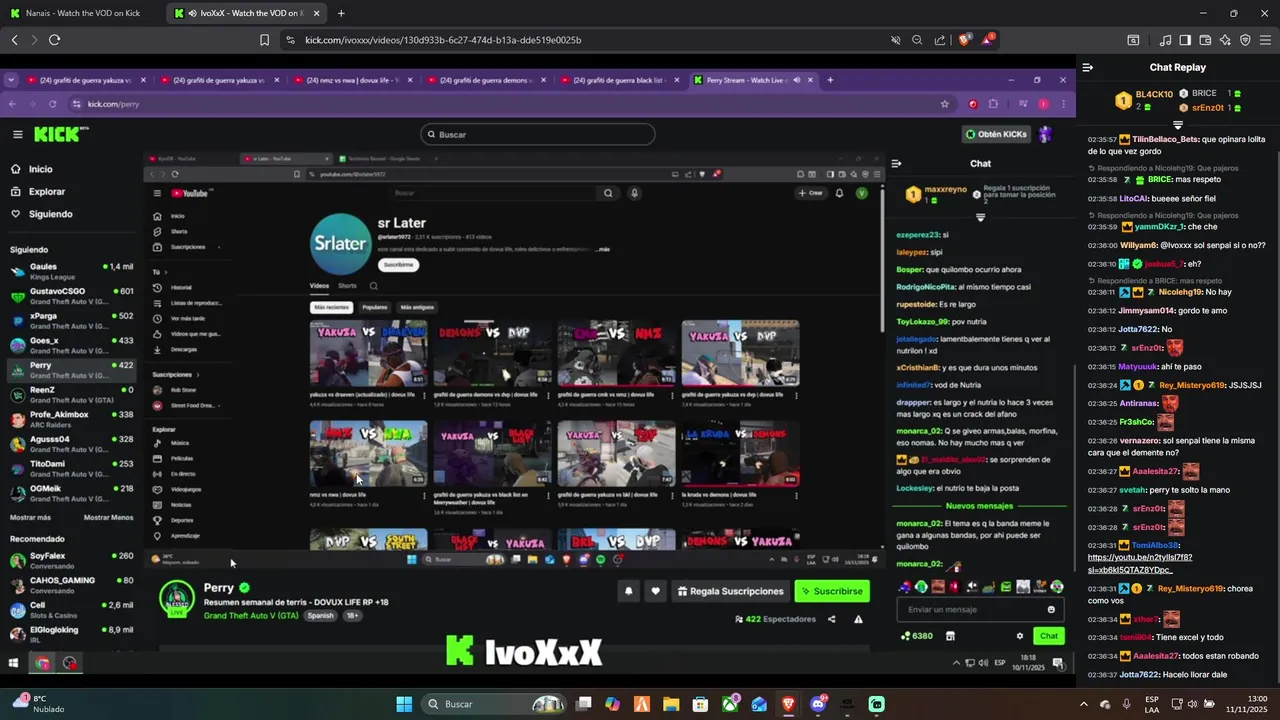The image size is (1280, 720).
Task: Open the Brave Wallet icon
Action: [x=1205, y=40]
